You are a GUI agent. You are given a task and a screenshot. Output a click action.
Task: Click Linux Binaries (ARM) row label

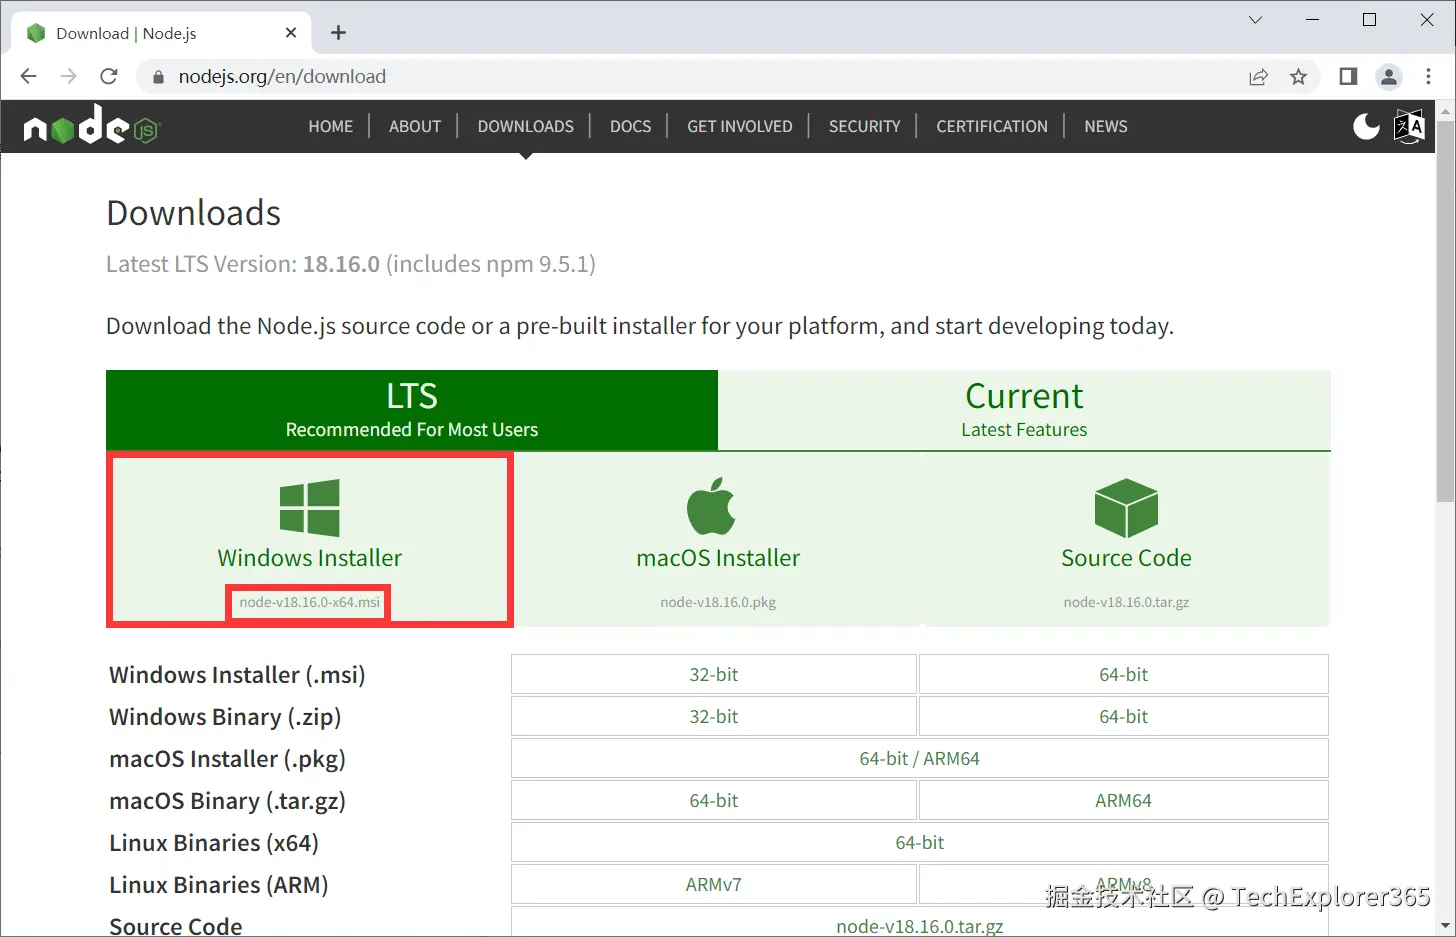coord(219,885)
